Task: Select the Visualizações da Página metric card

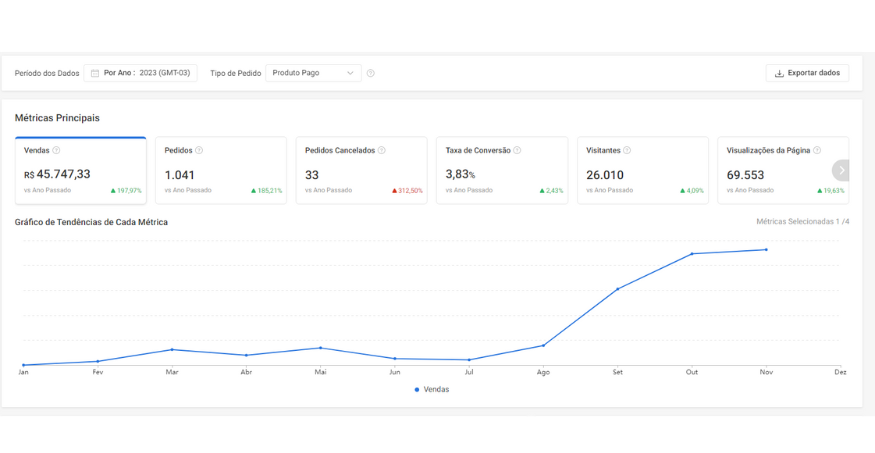Action: [x=783, y=170]
